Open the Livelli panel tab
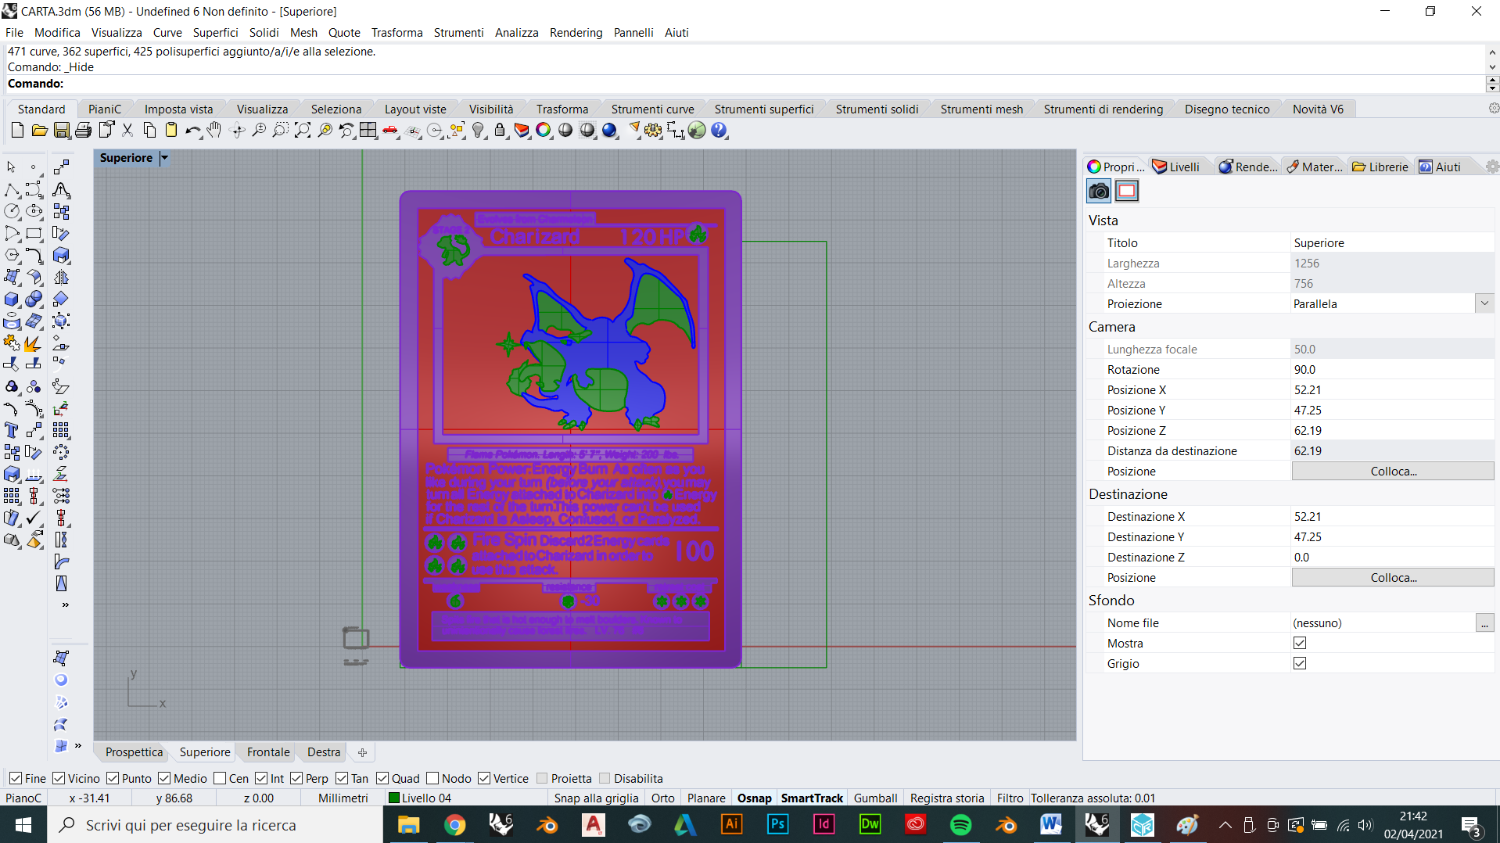Image resolution: width=1500 pixels, height=843 pixels. coord(1177,167)
